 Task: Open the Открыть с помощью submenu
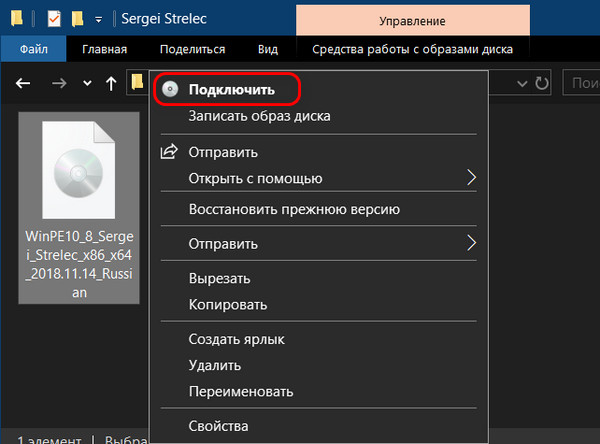319,178
